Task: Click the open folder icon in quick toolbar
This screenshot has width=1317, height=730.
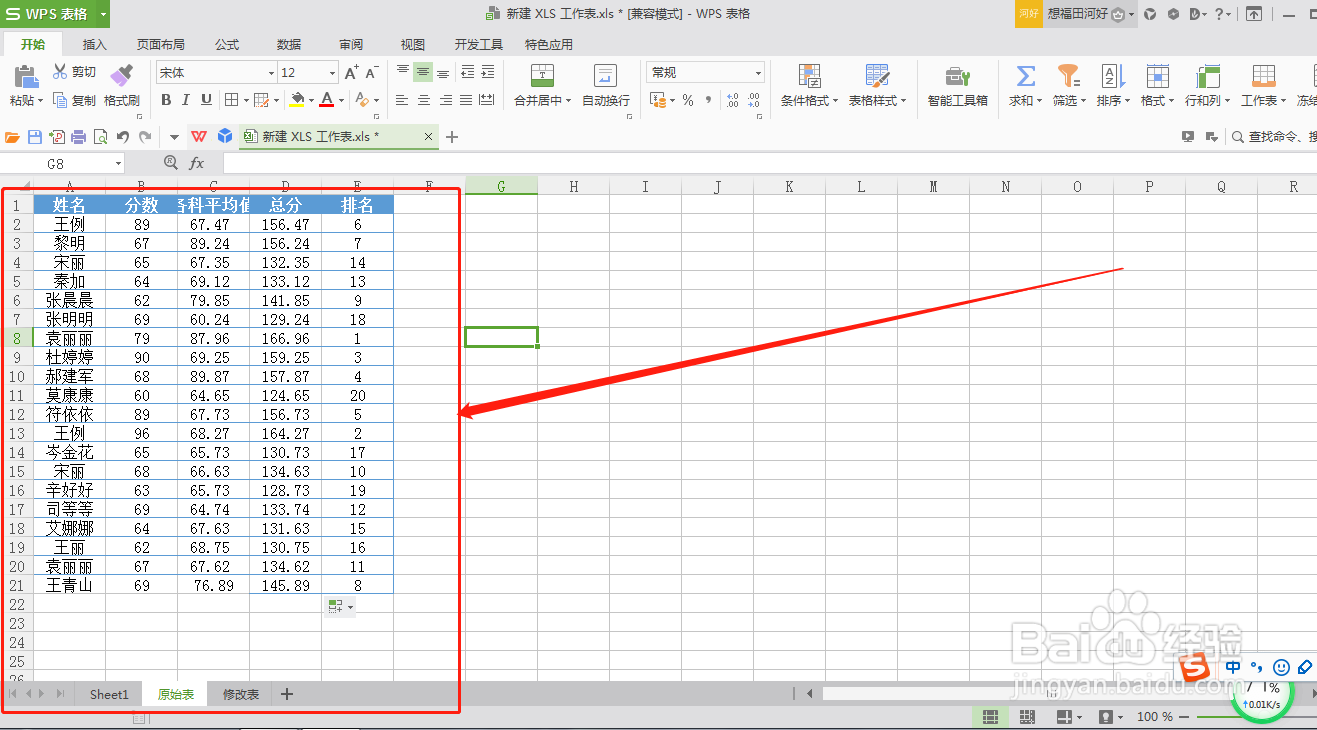Action: pos(13,137)
